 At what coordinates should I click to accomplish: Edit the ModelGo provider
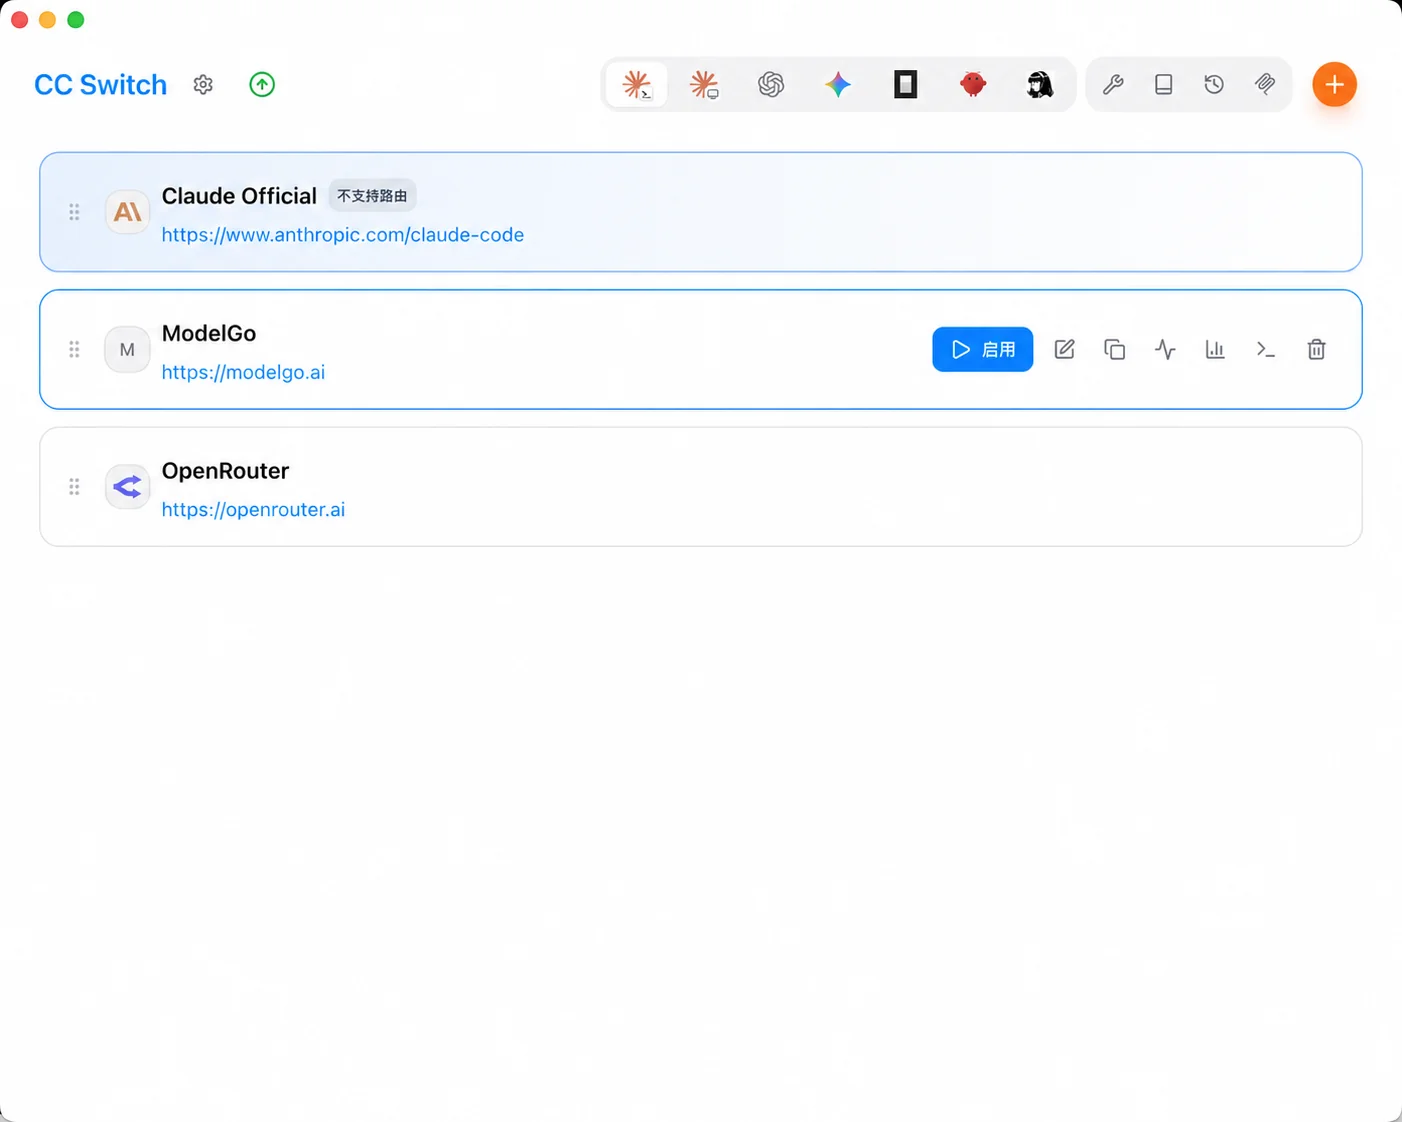(1064, 349)
